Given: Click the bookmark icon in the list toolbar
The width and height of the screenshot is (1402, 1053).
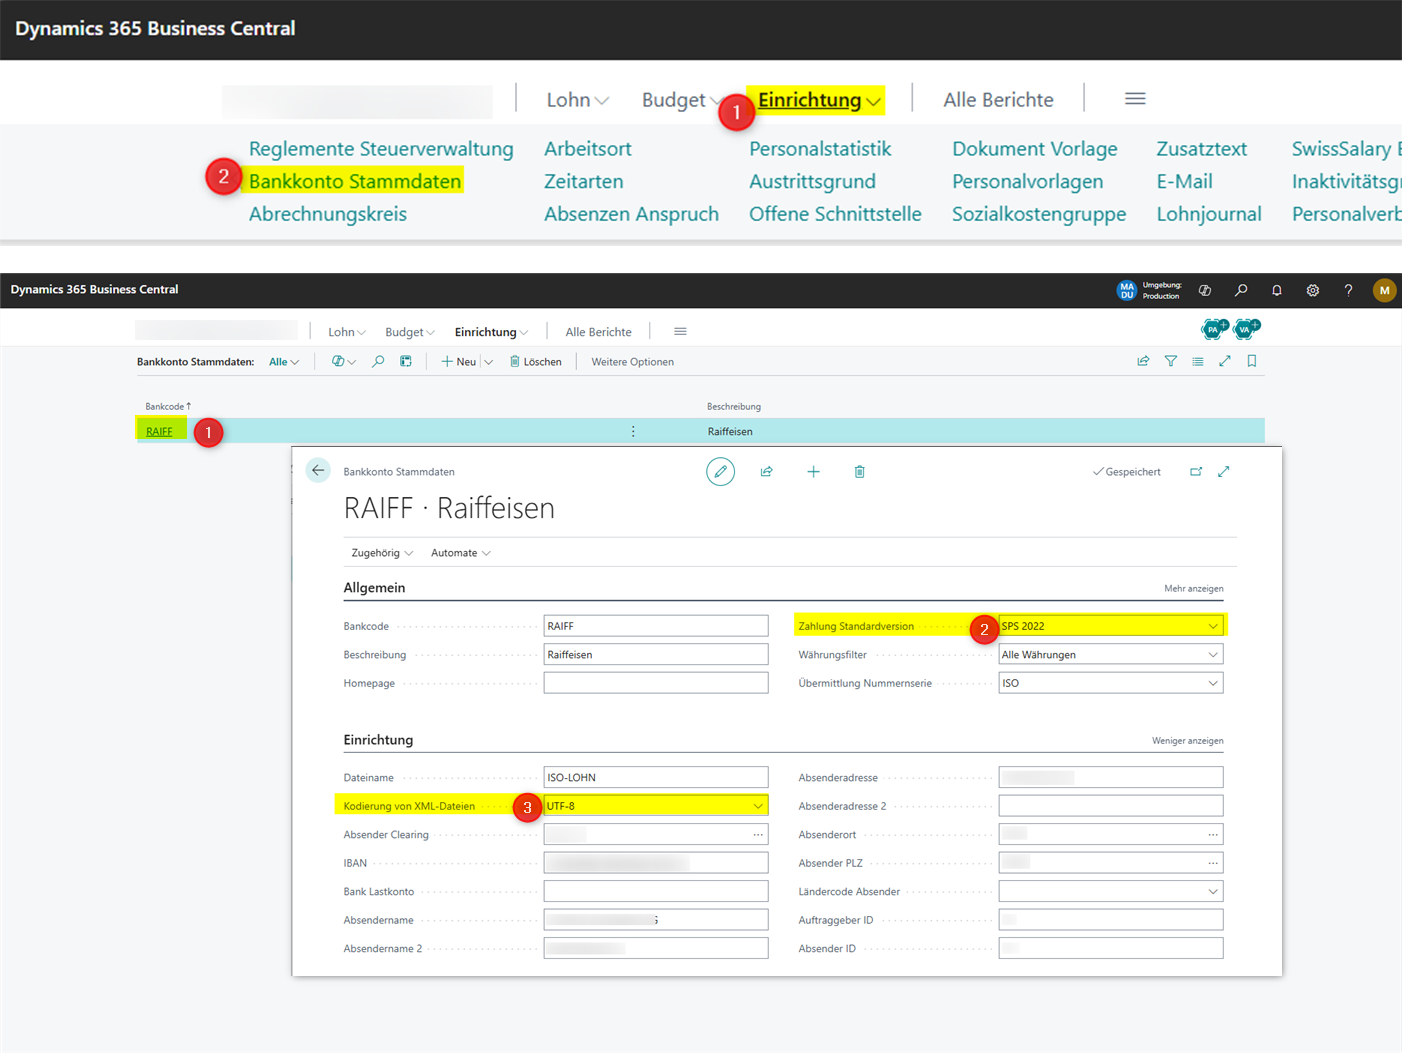Looking at the screenshot, I should click(x=1252, y=361).
